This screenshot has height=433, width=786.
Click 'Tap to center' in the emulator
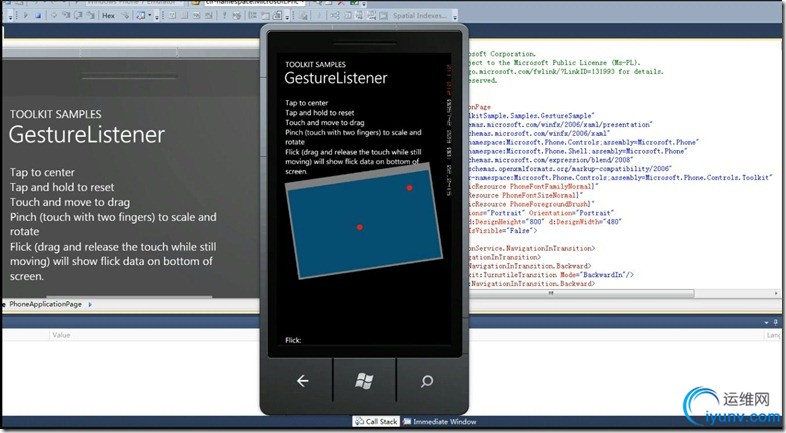click(x=306, y=103)
